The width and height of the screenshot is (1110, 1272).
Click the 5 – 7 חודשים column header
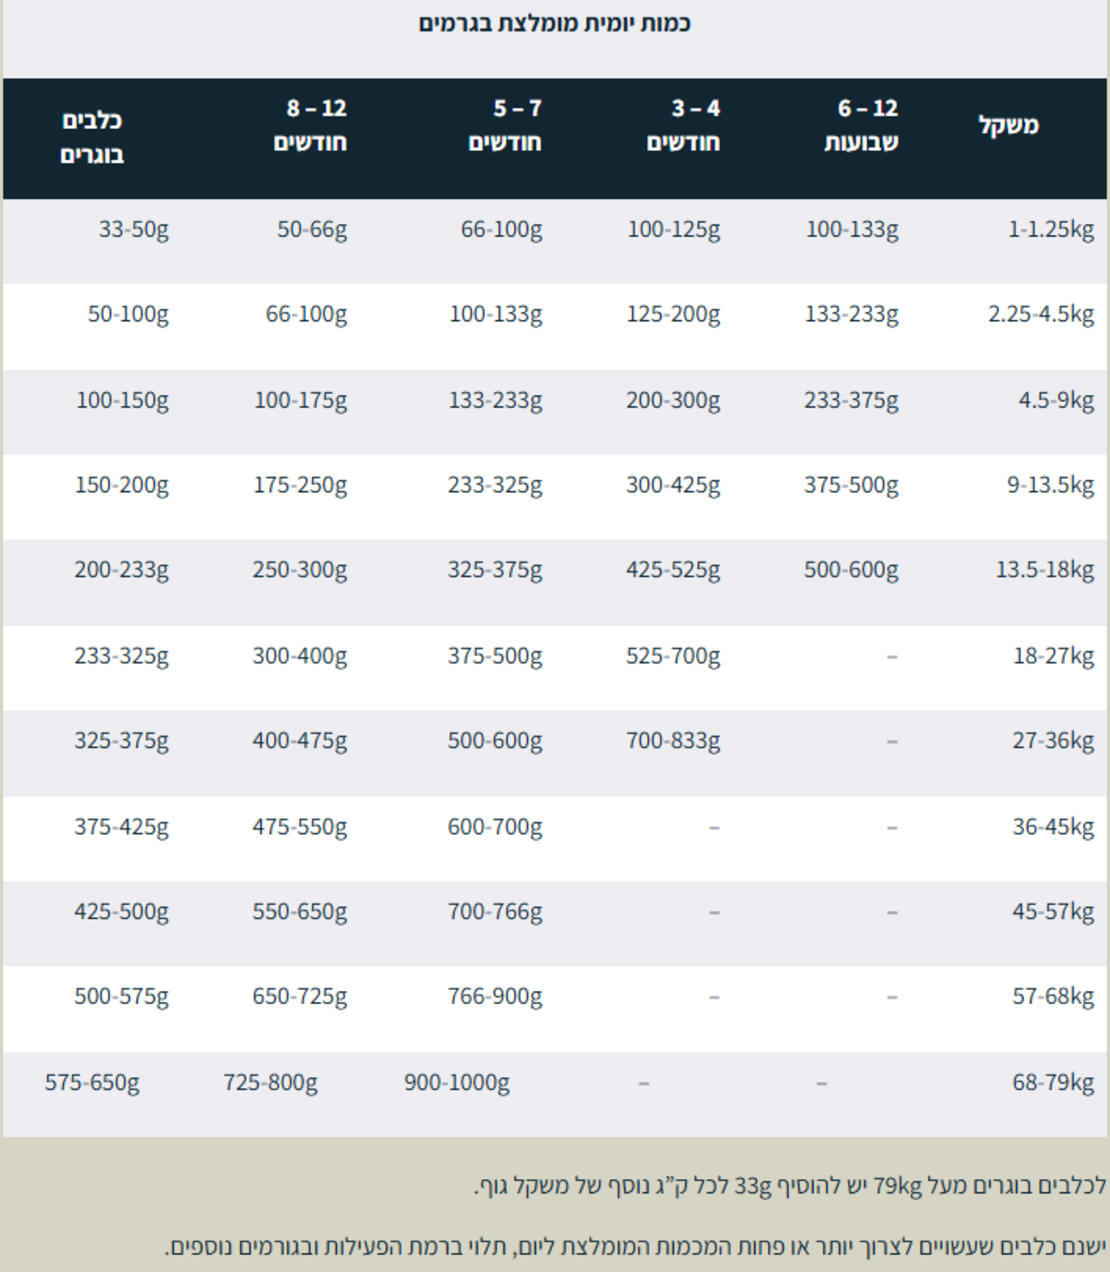click(505, 126)
